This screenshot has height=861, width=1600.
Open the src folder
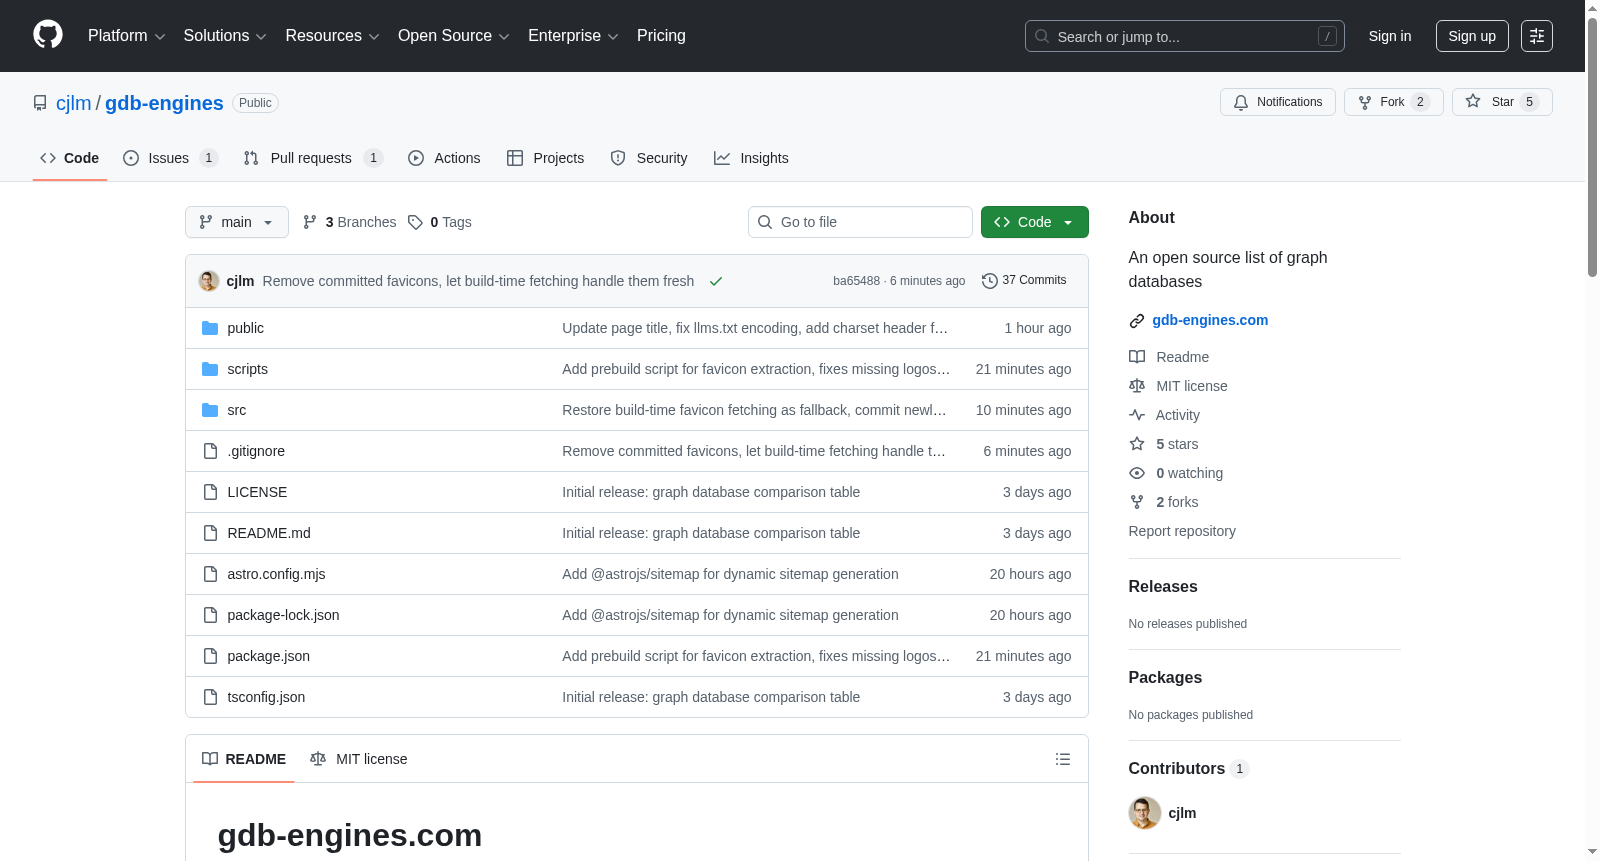pyautogui.click(x=236, y=410)
